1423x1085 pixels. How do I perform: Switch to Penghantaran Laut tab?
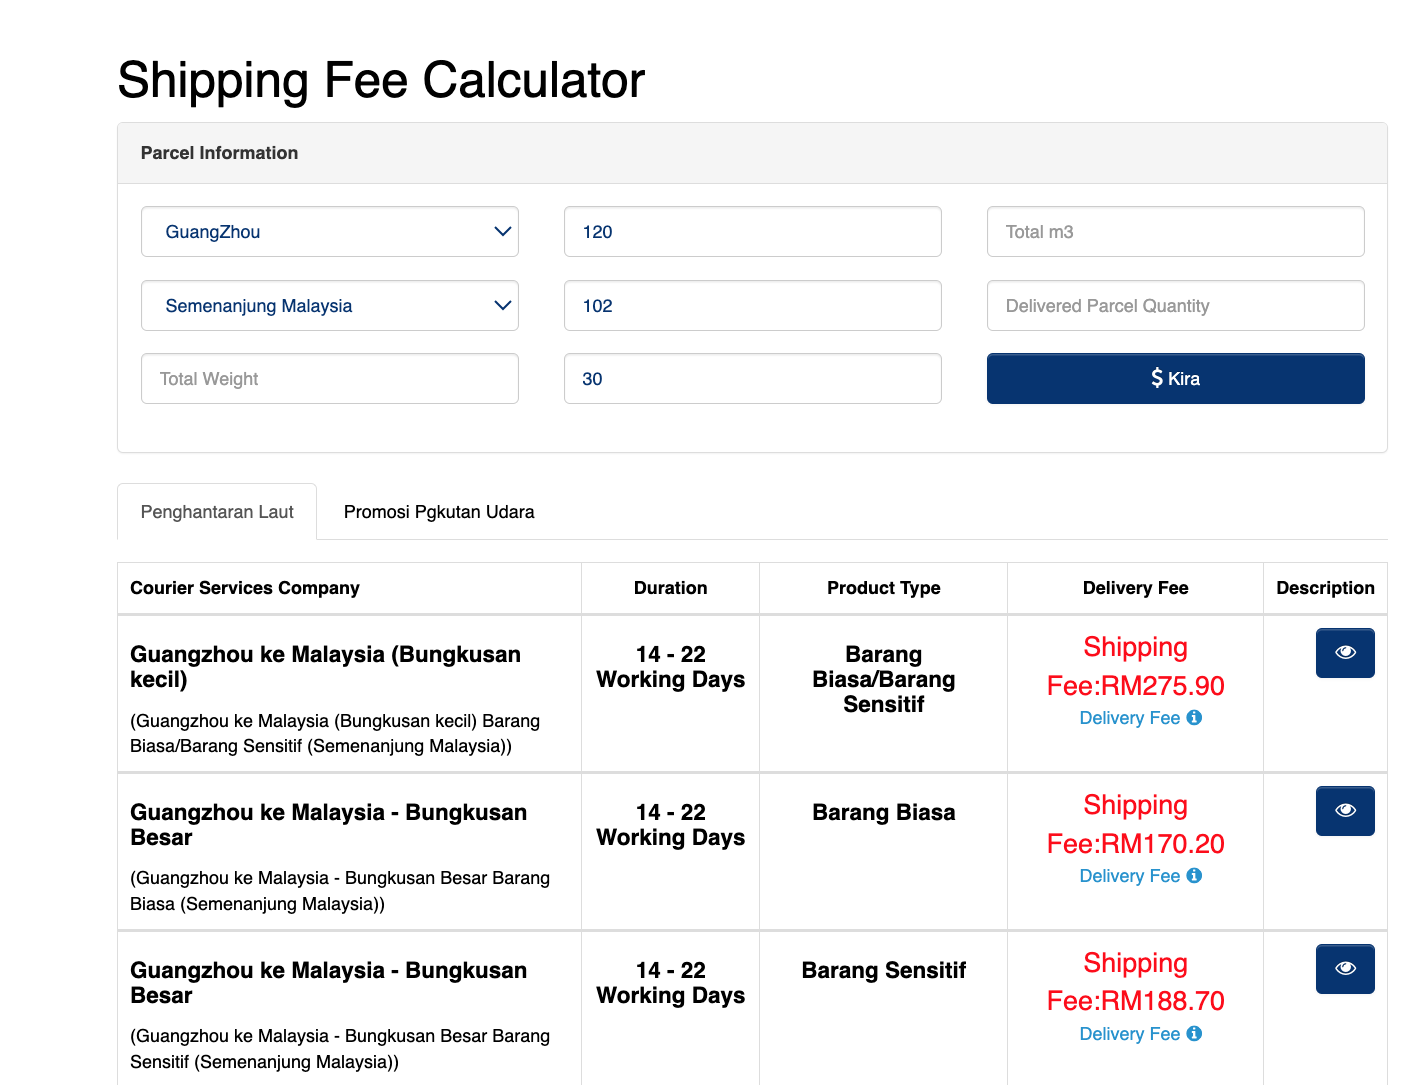pos(217,512)
